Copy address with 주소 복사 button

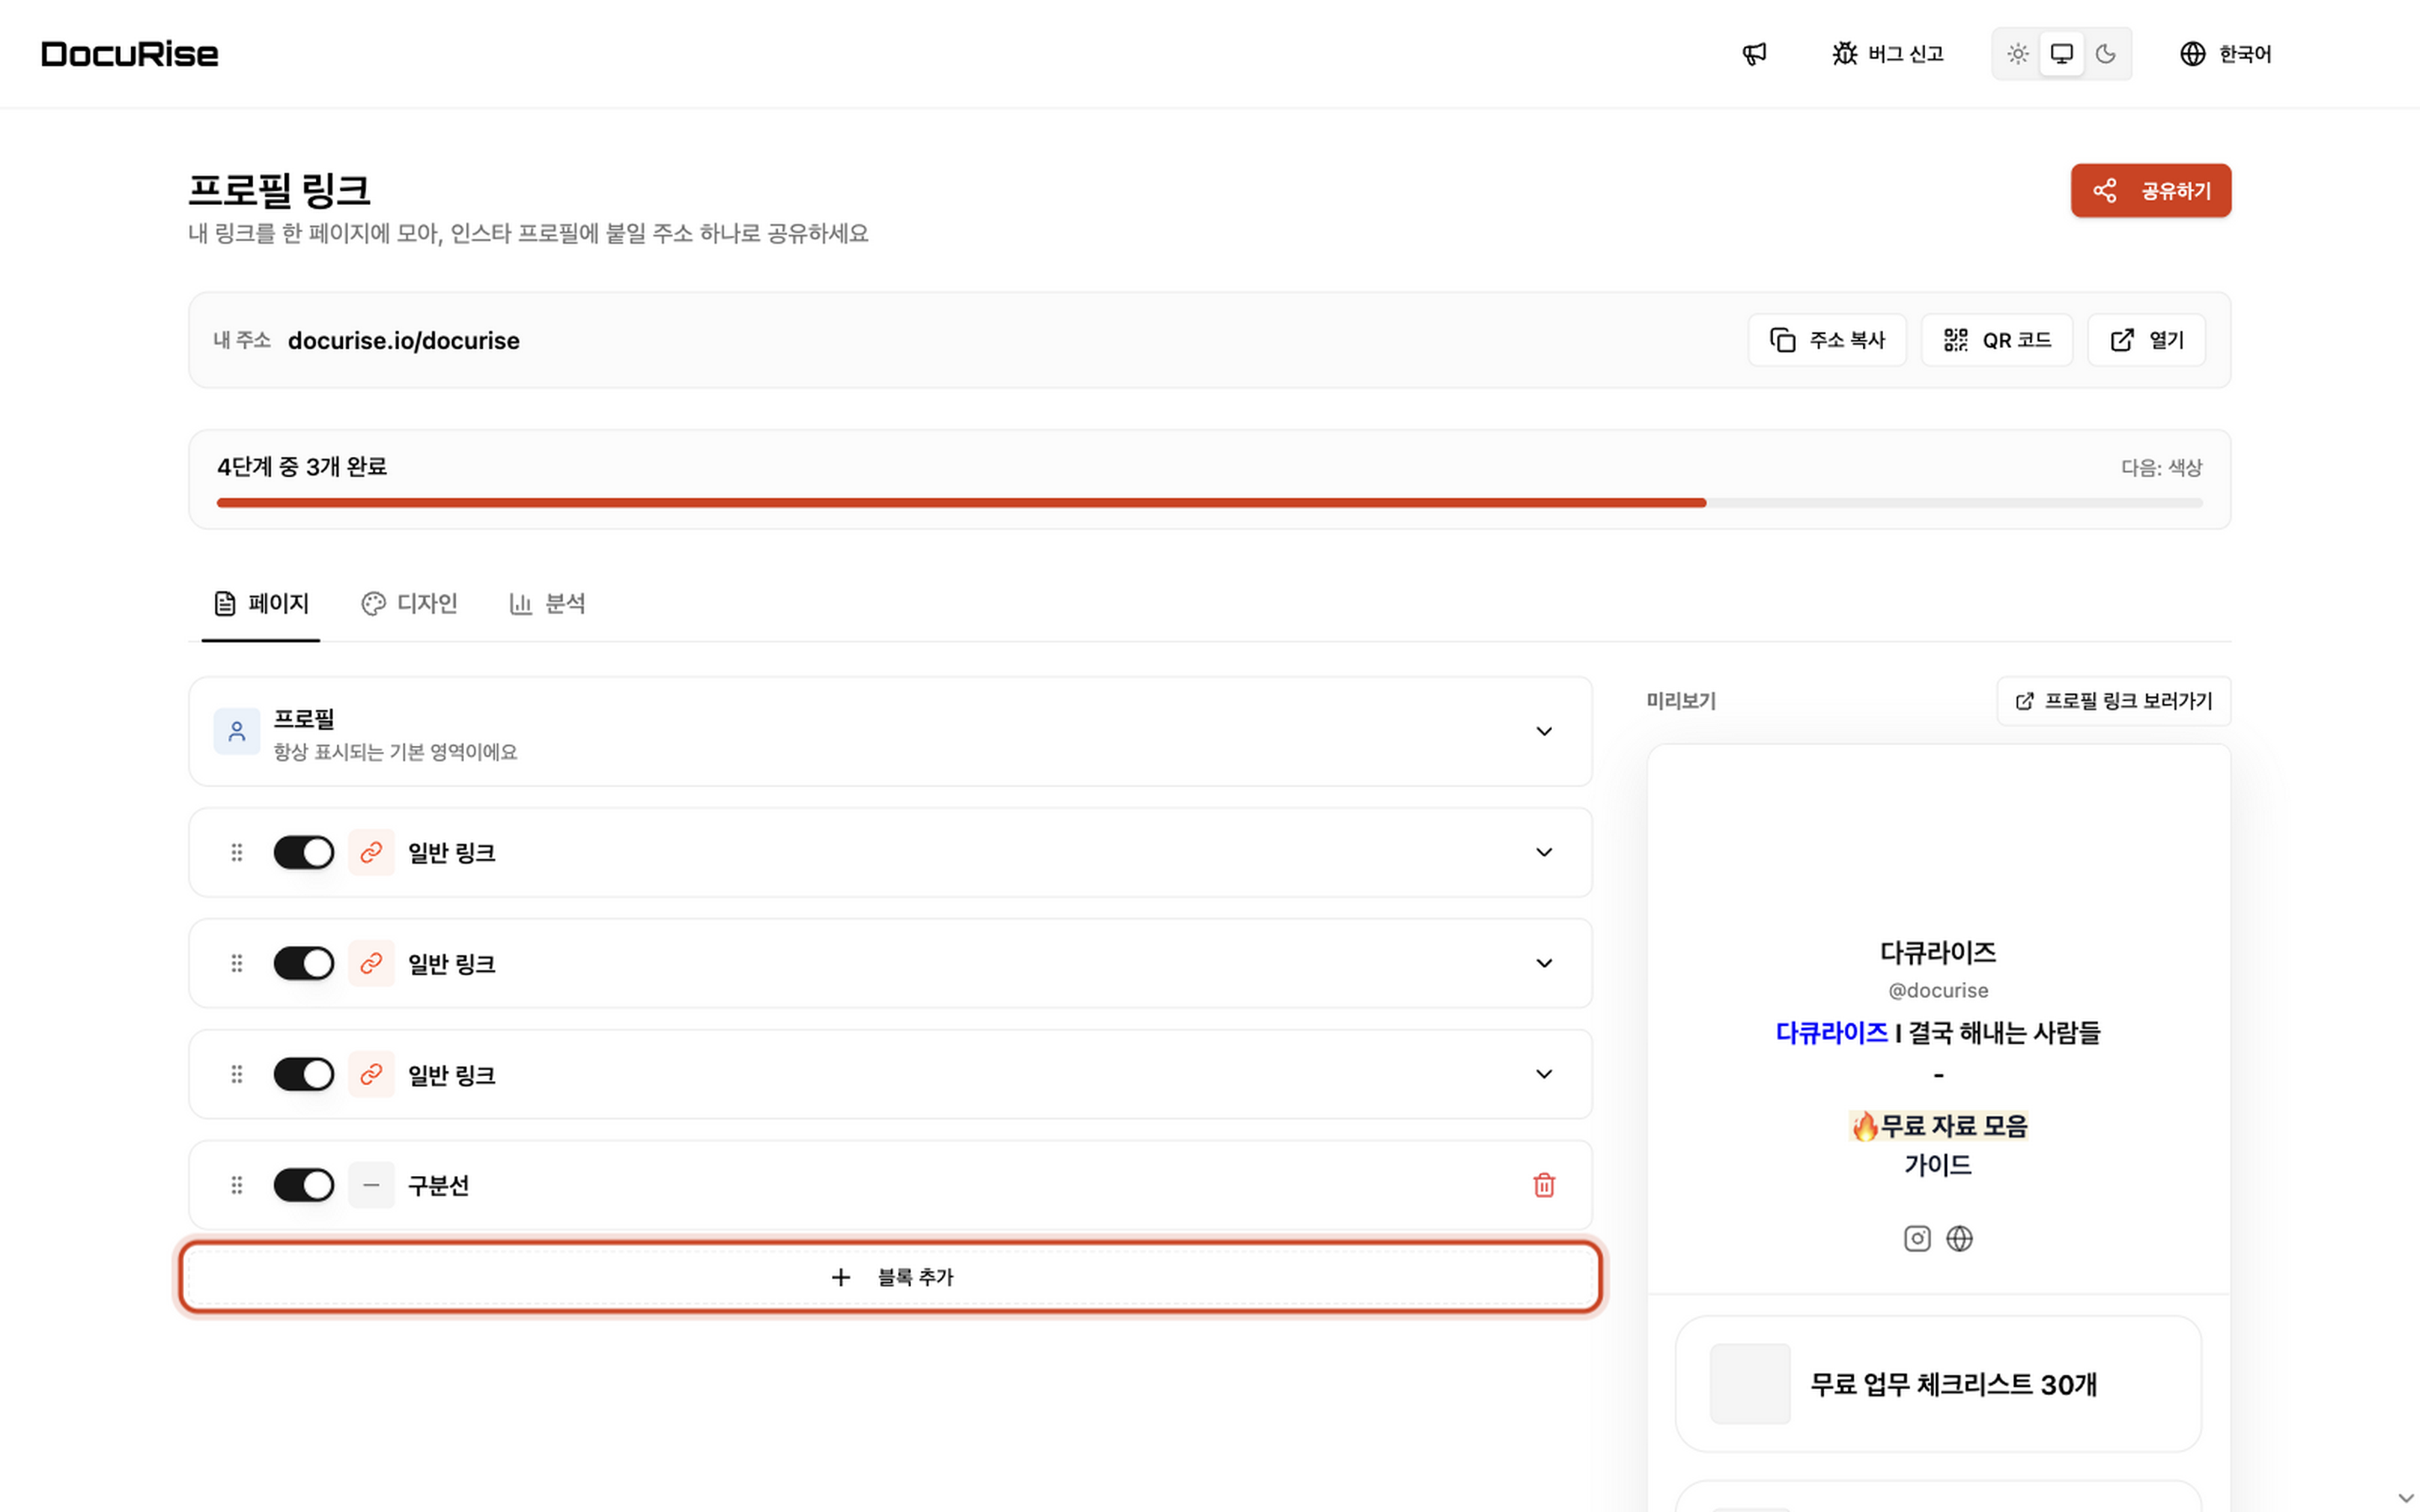click(x=1826, y=340)
